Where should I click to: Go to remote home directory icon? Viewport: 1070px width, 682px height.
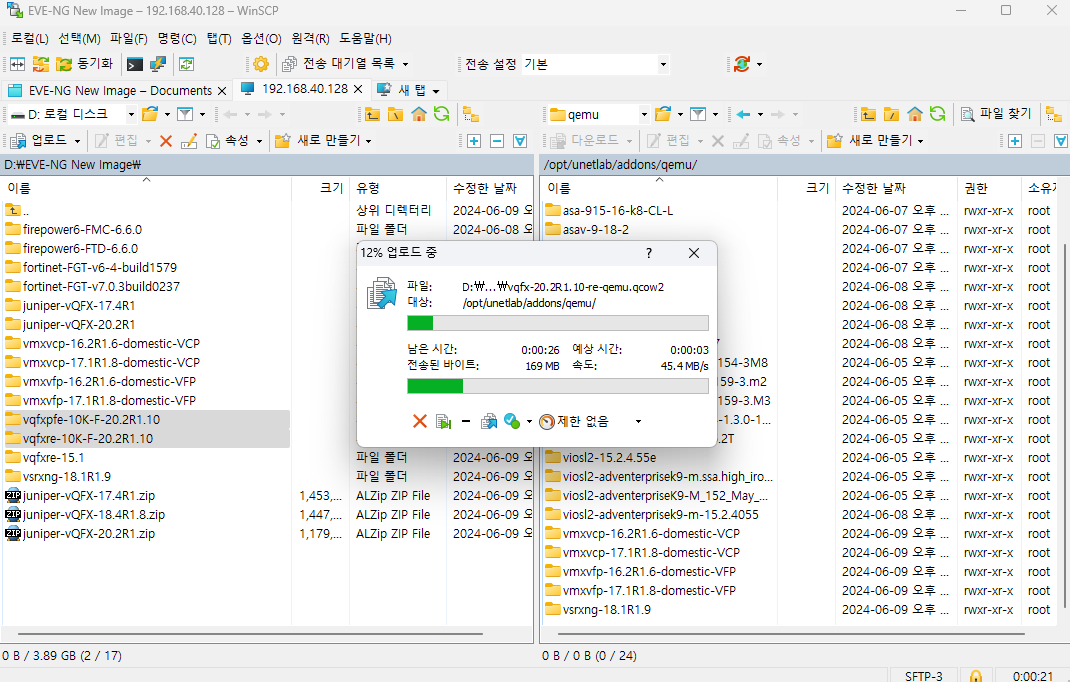914,114
